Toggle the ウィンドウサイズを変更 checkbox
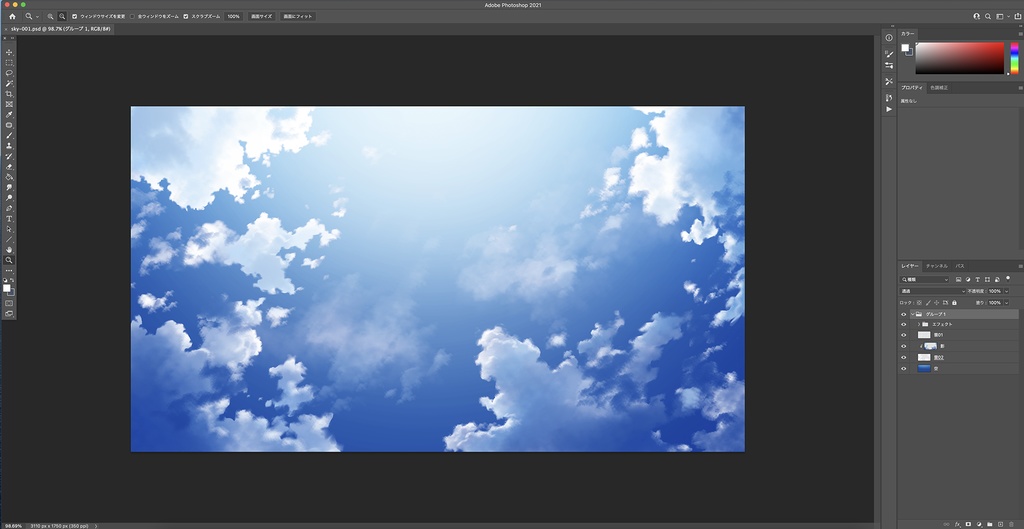1024x529 pixels. click(74, 16)
